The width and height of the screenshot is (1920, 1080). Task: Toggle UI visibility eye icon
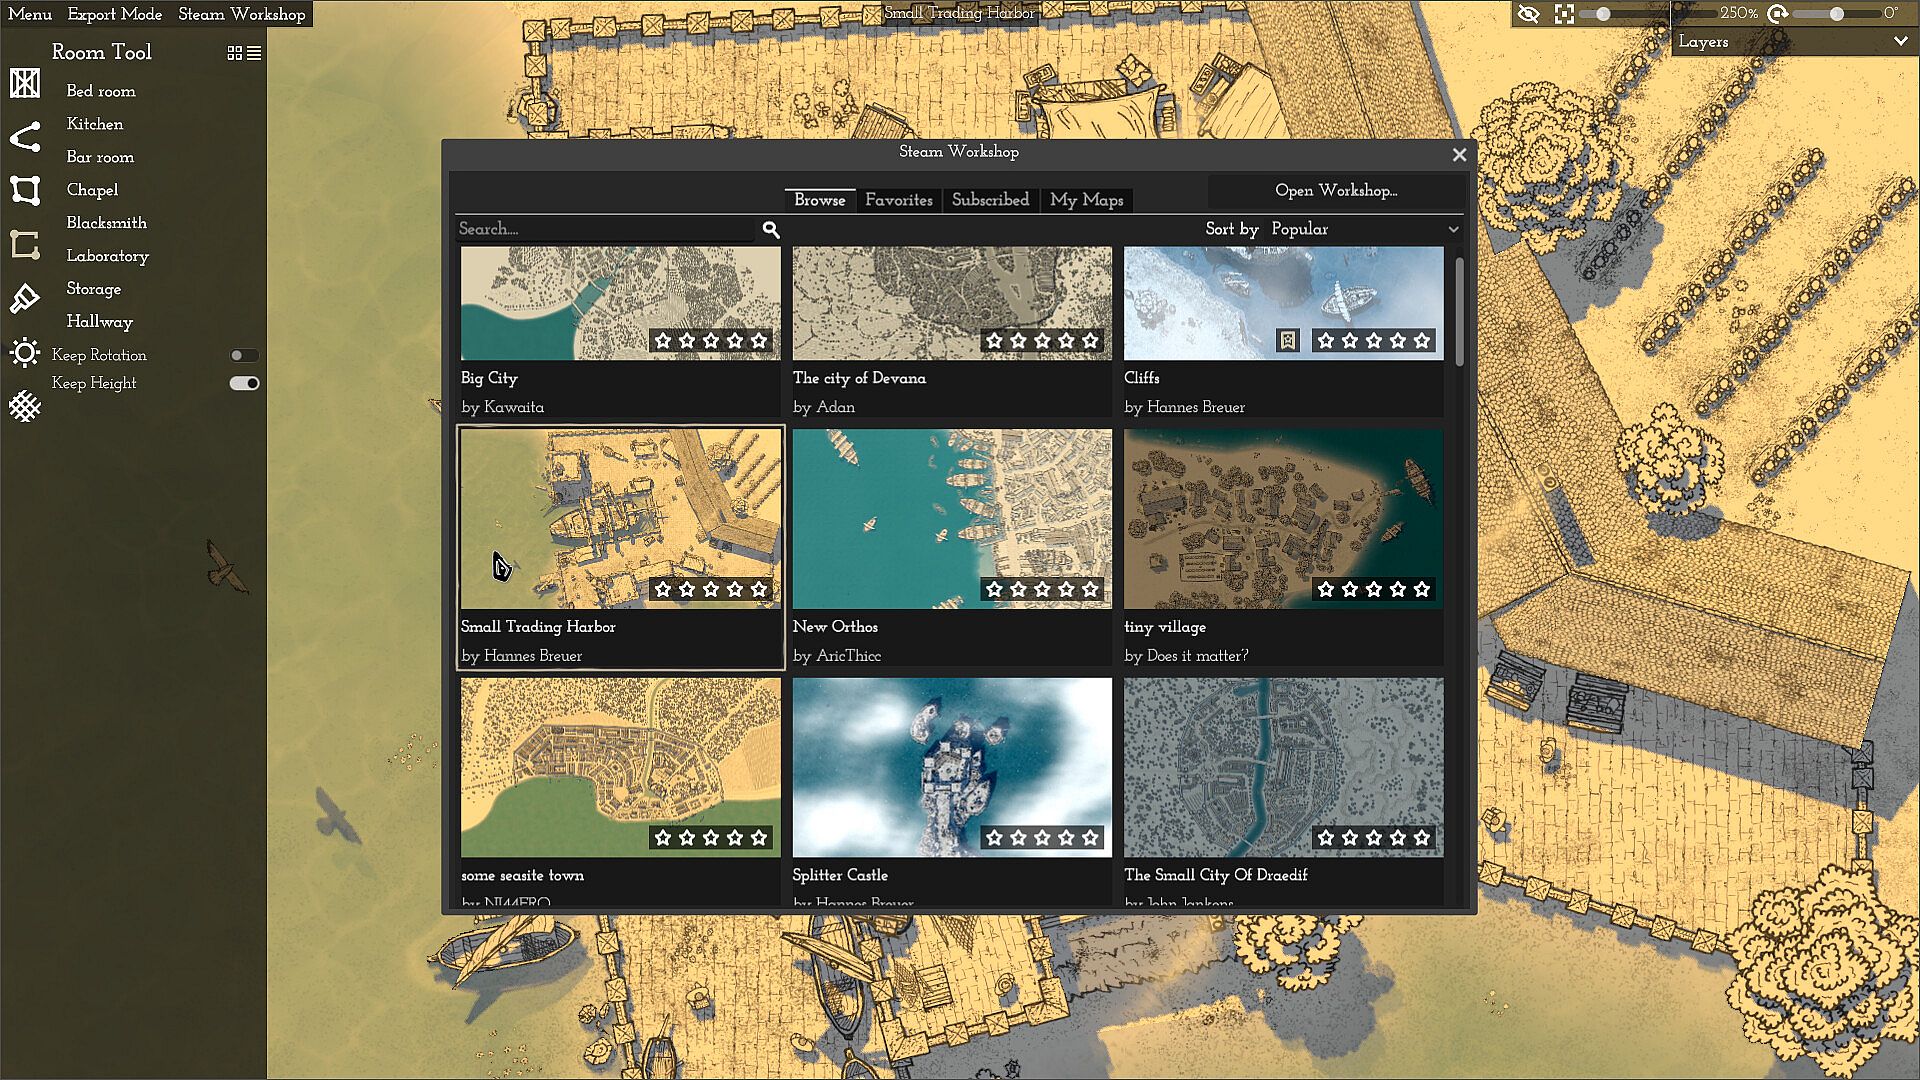1528,14
